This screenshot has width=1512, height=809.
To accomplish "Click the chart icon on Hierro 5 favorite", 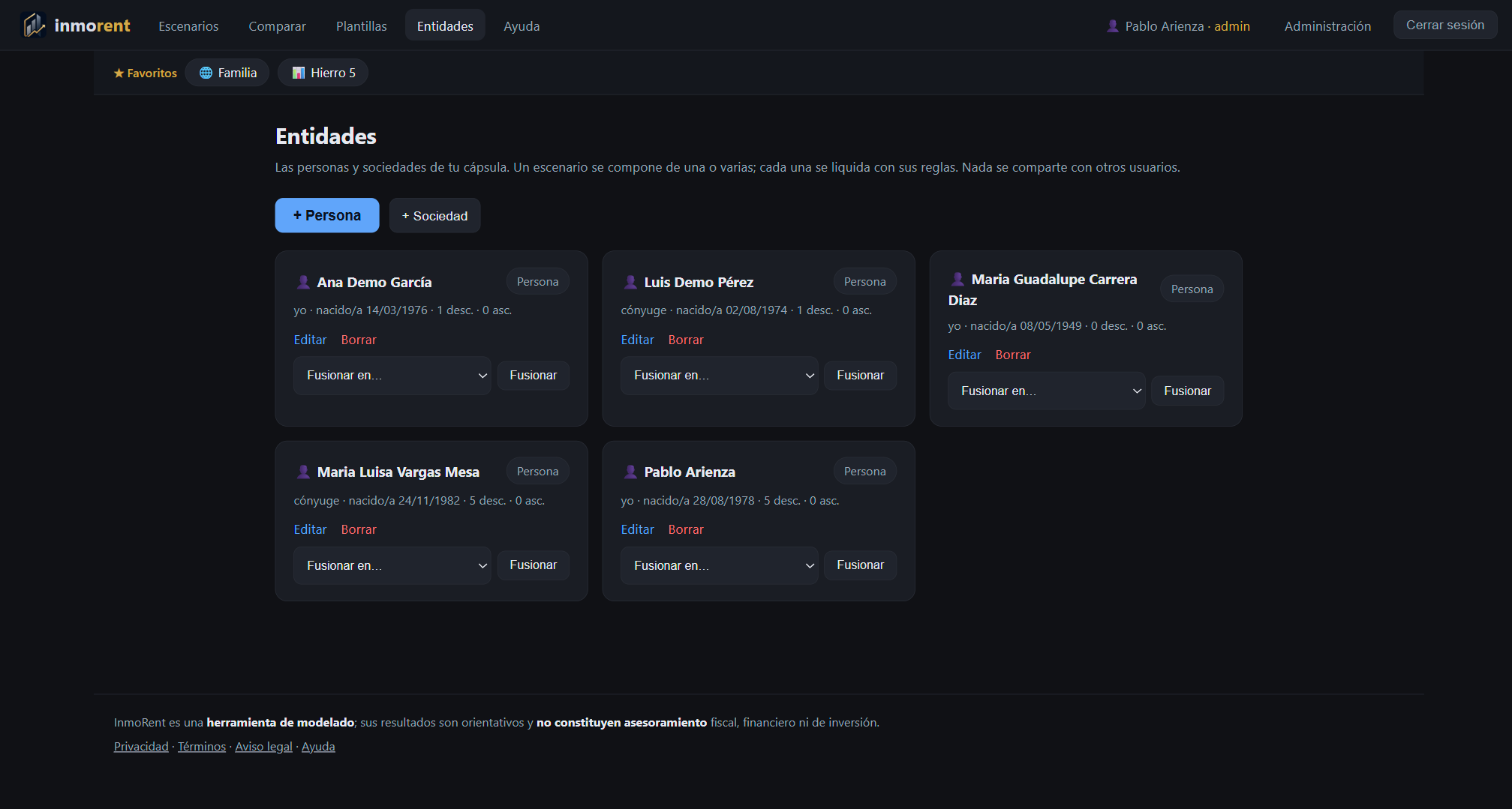I will pos(298,73).
